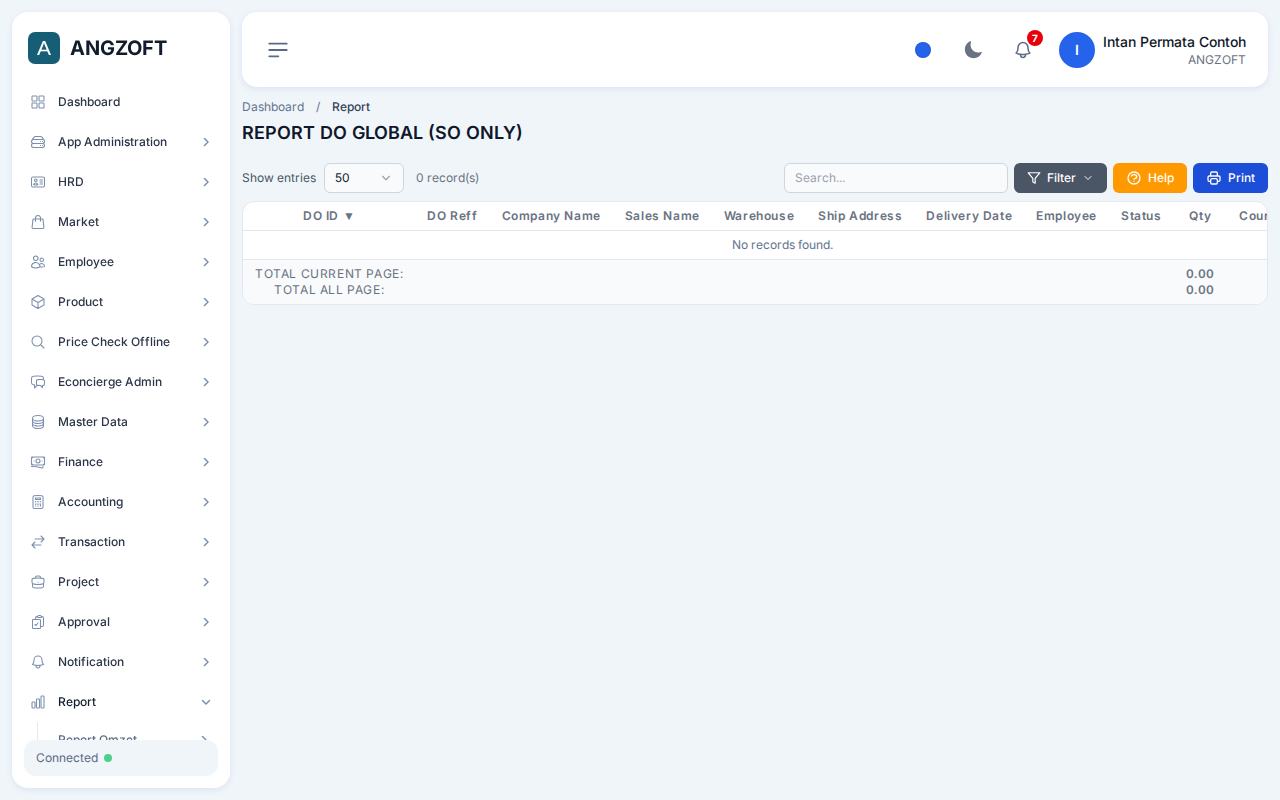Click the Employee people icon
This screenshot has height=800, width=1280.
[38, 262]
